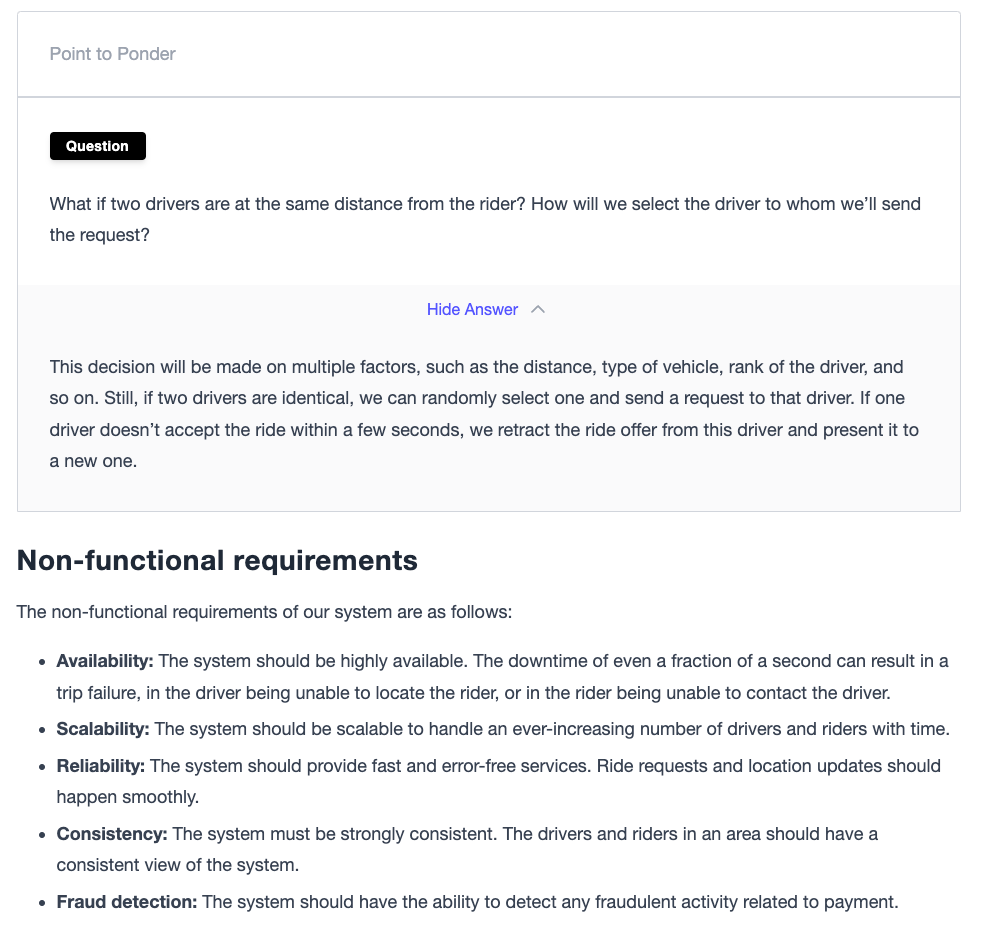
Task: Click the Hide Answer link
Action: click(472, 309)
